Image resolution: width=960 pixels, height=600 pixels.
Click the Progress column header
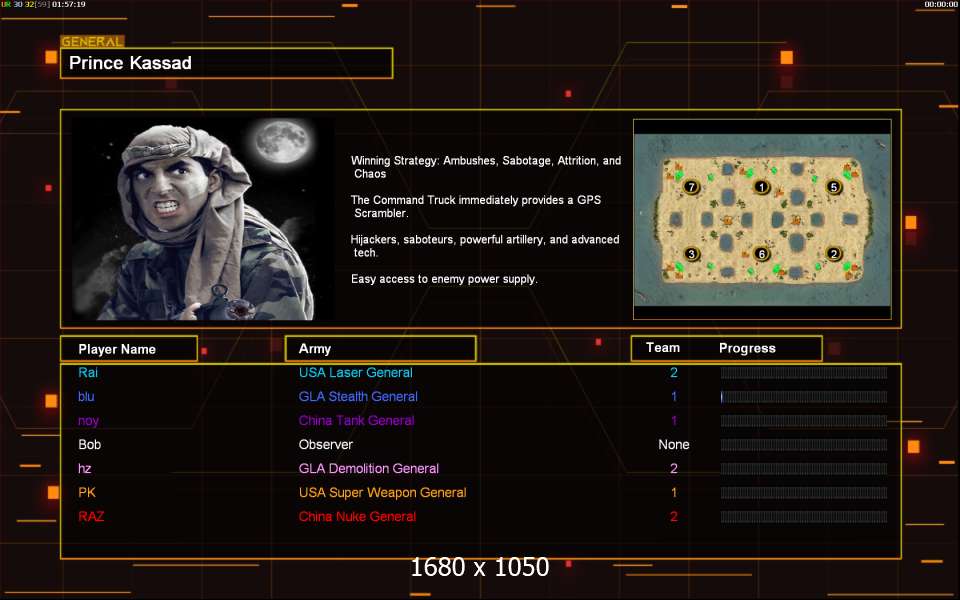tap(747, 348)
